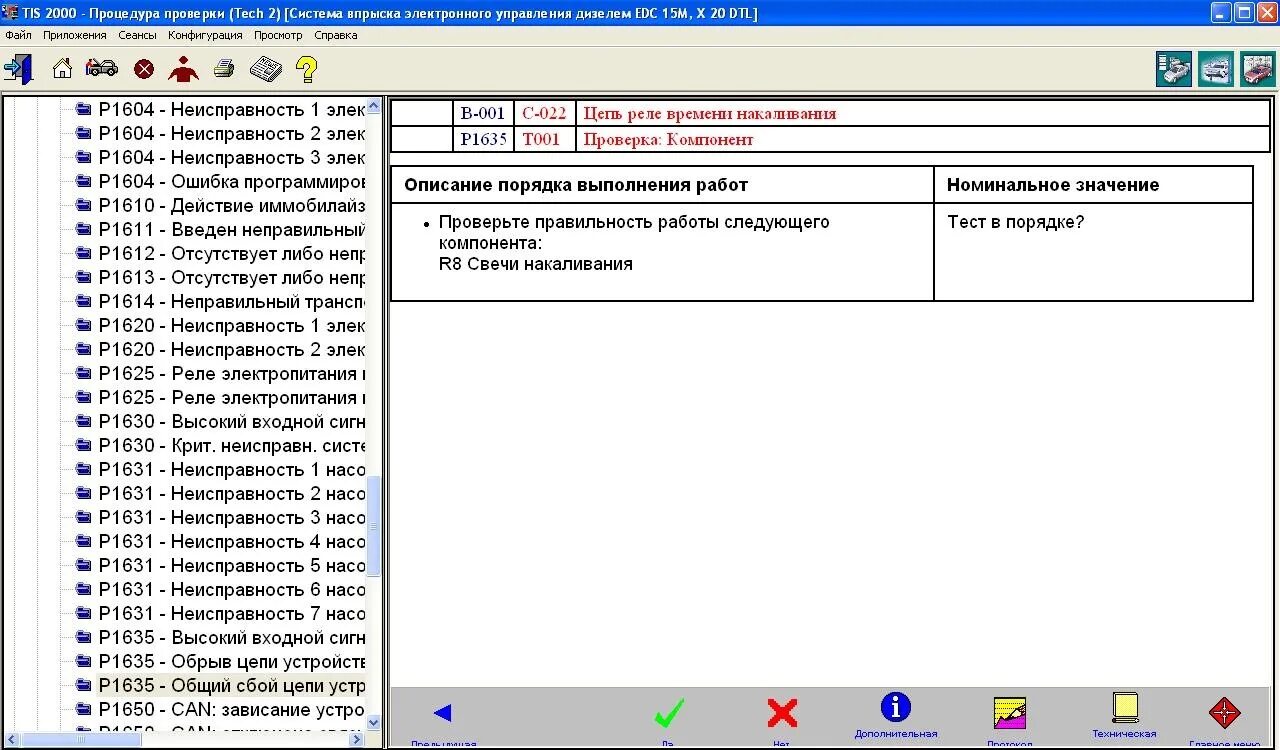
Task: Click the red stop circle icon
Action: pos(144,69)
